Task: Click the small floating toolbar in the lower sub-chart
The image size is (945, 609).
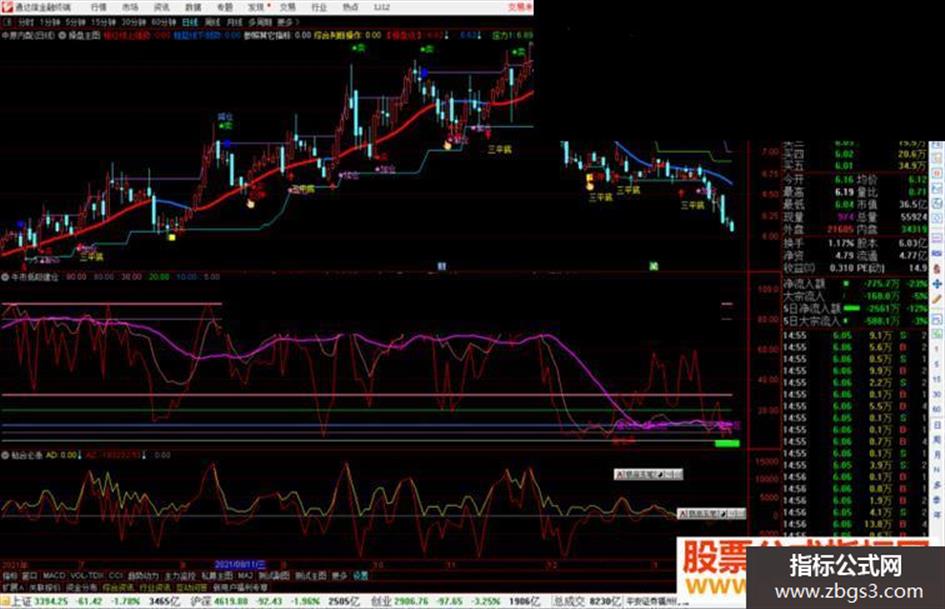Action: [x=711, y=514]
